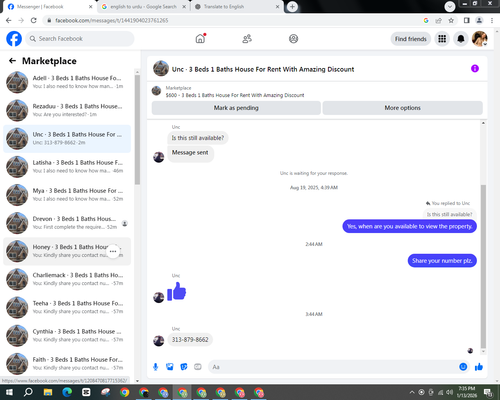Open the Friends icon in top navigation
This screenshot has height=400, width=500.
coord(247,39)
